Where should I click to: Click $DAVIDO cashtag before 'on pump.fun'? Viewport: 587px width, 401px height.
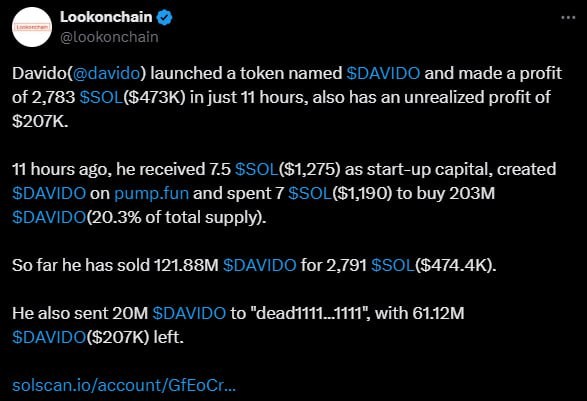(49, 193)
